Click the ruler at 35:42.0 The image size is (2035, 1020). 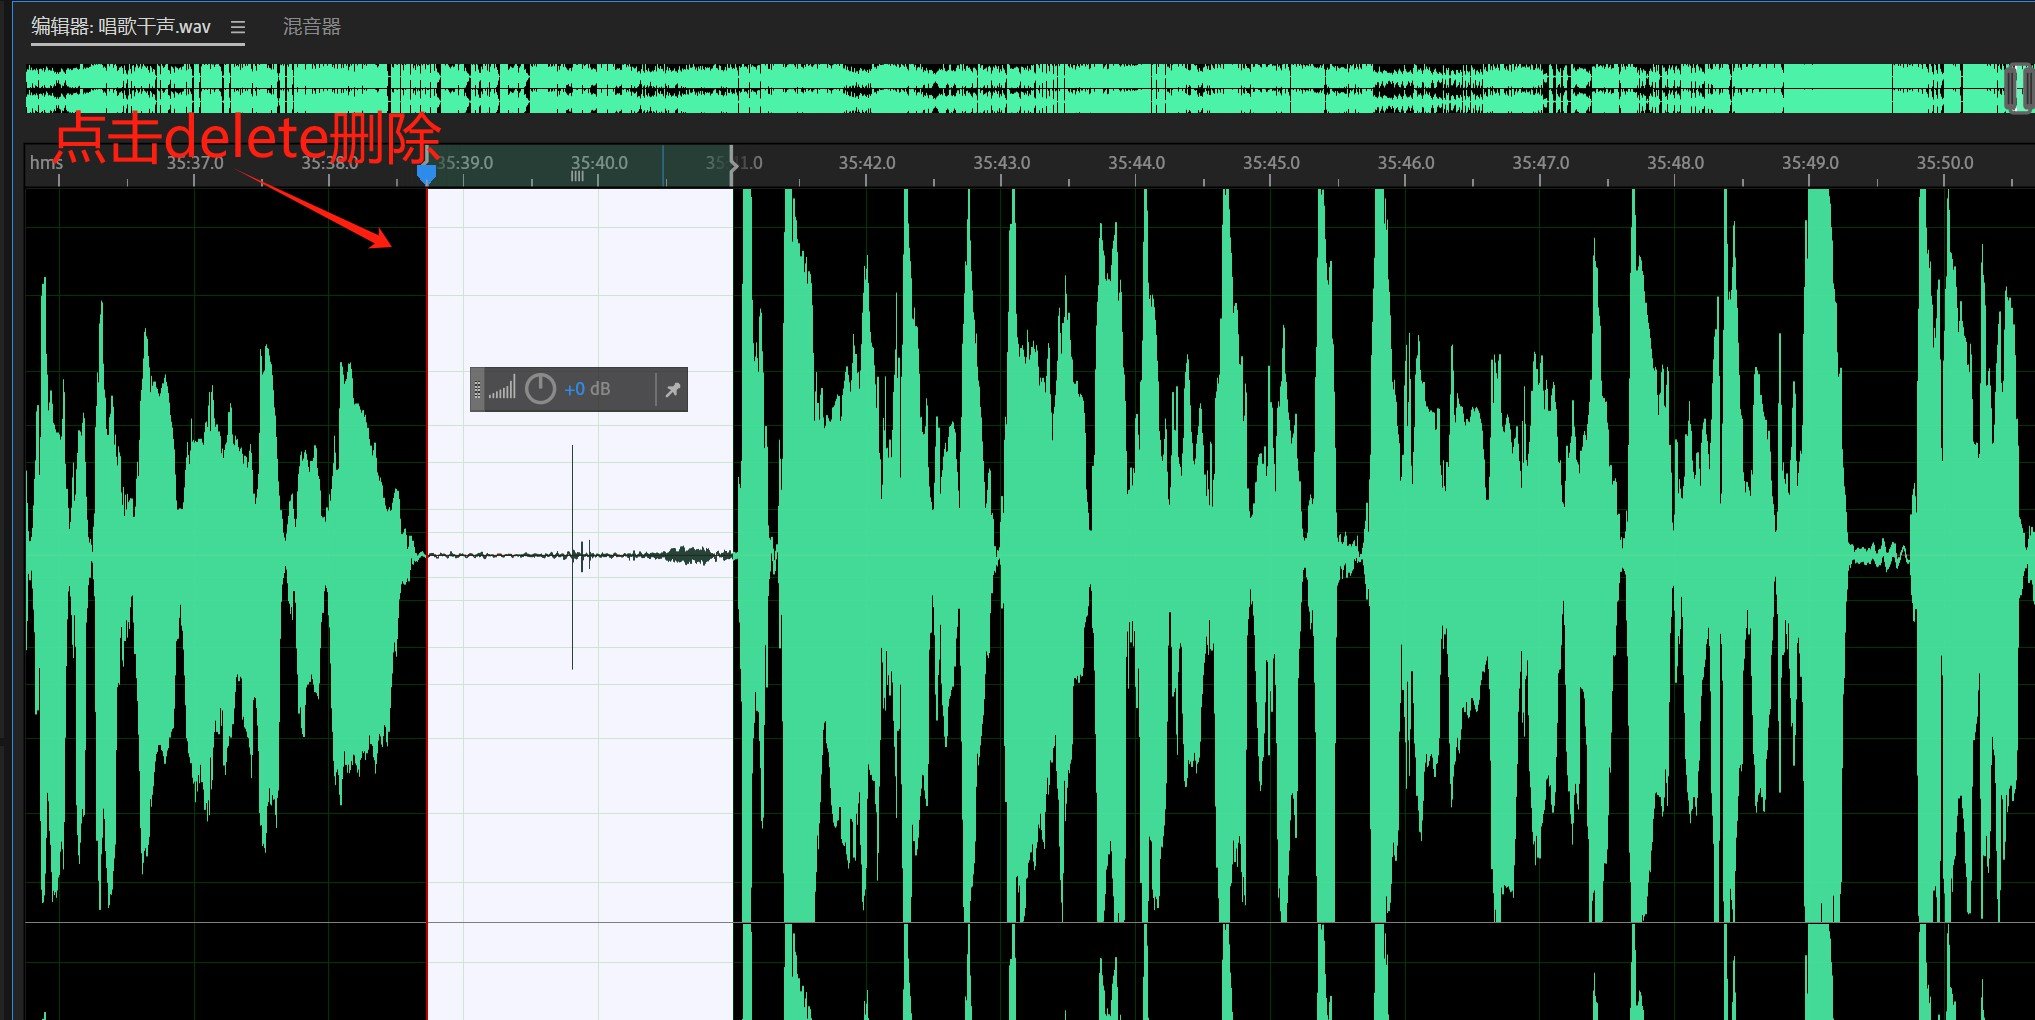[x=866, y=163]
